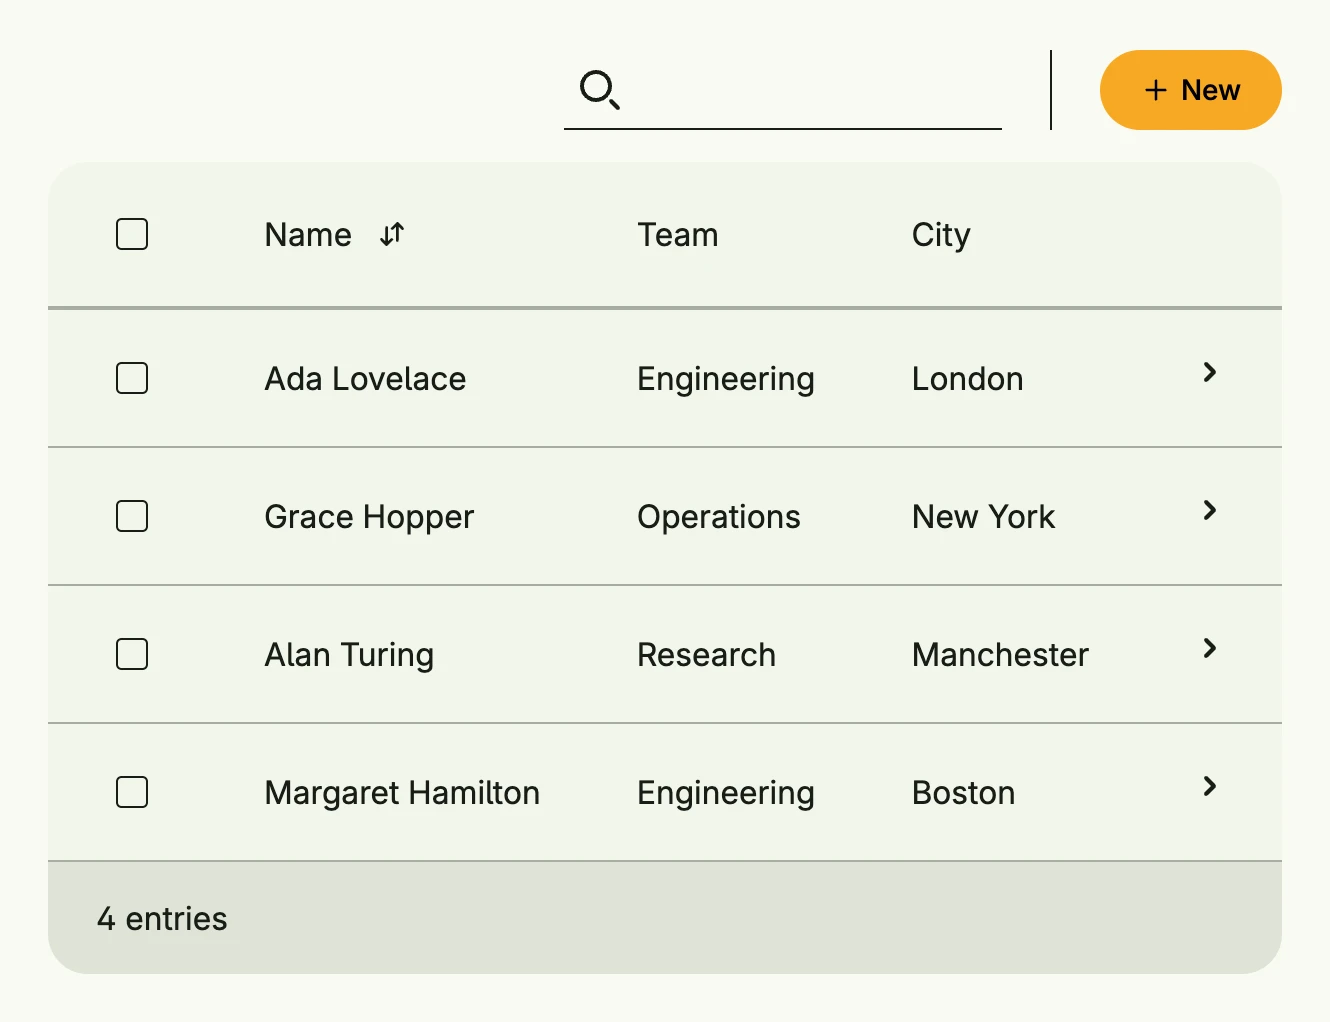Mark the Margaret Hamilton checkbox
The height and width of the screenshot is (1022, 1330).
coord(132,792)
